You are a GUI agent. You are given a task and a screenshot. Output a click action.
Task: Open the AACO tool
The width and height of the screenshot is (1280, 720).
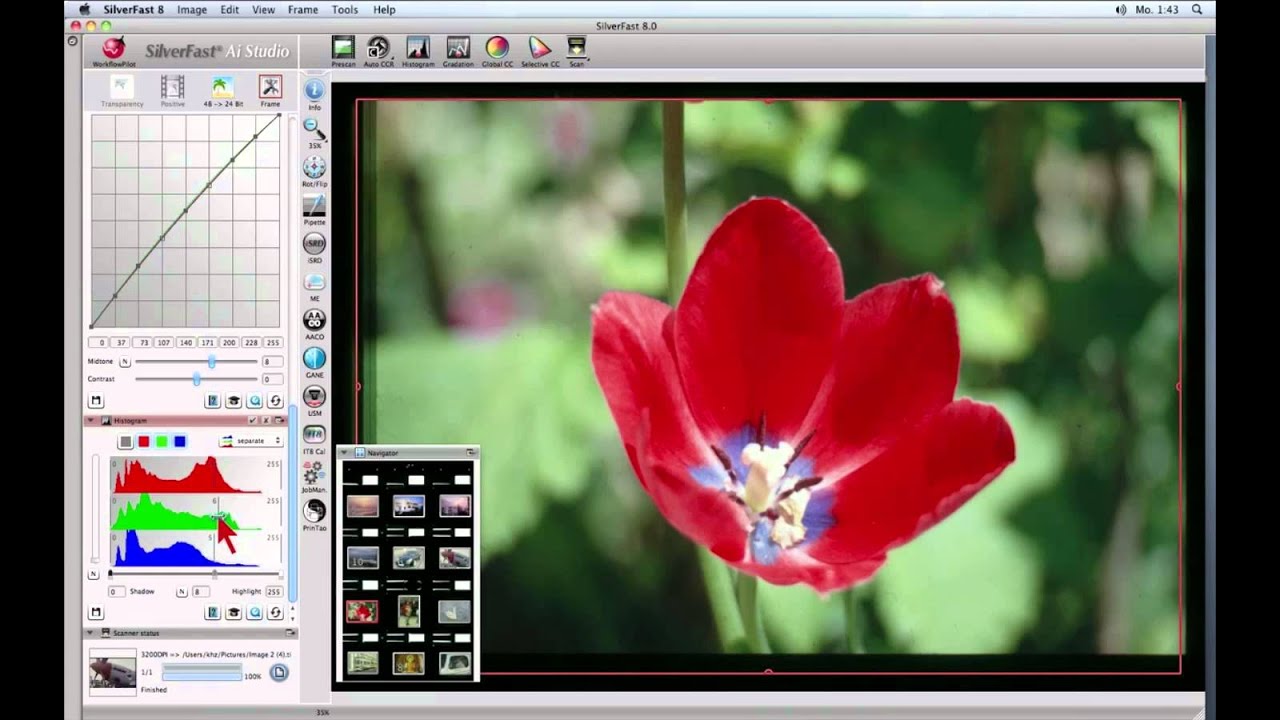[x=314, y=324]
